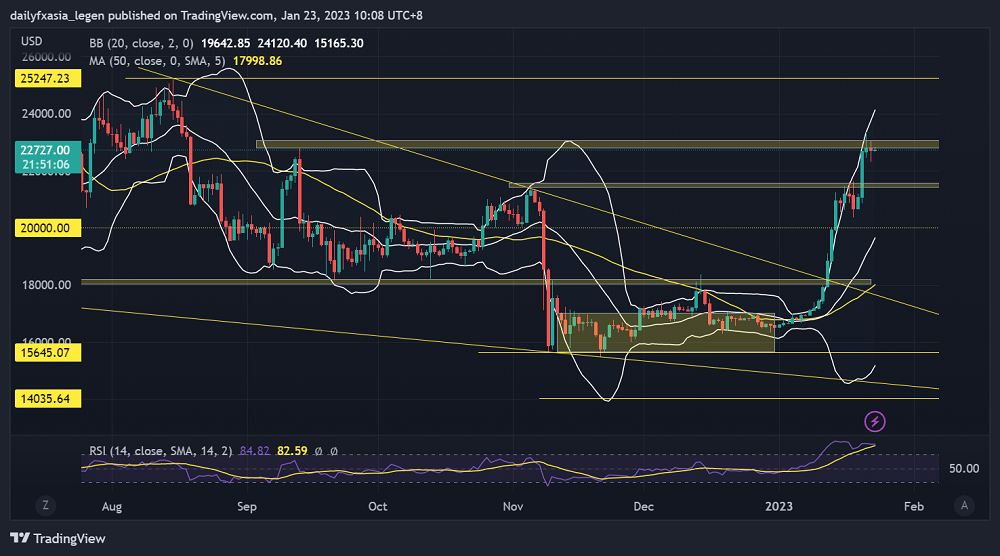Click the Aug label on the time axis
Screen dimensions: 1000x556
tap(112, 507)
